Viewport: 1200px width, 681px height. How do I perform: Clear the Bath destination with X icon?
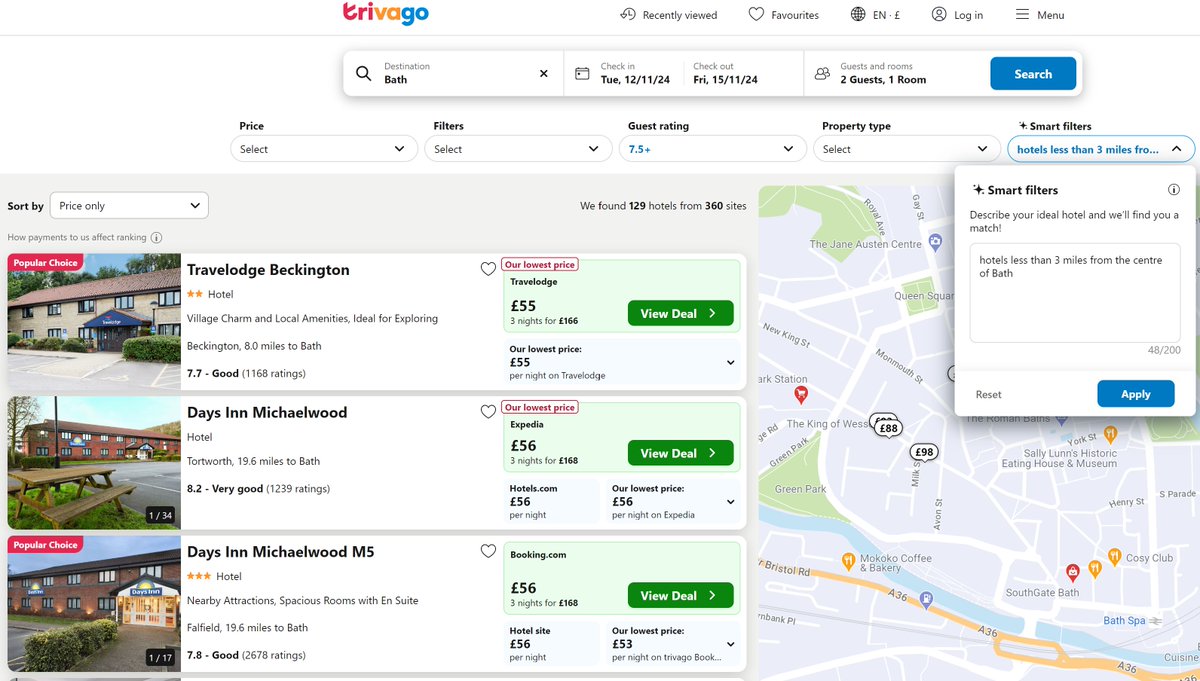coord(544,73)
